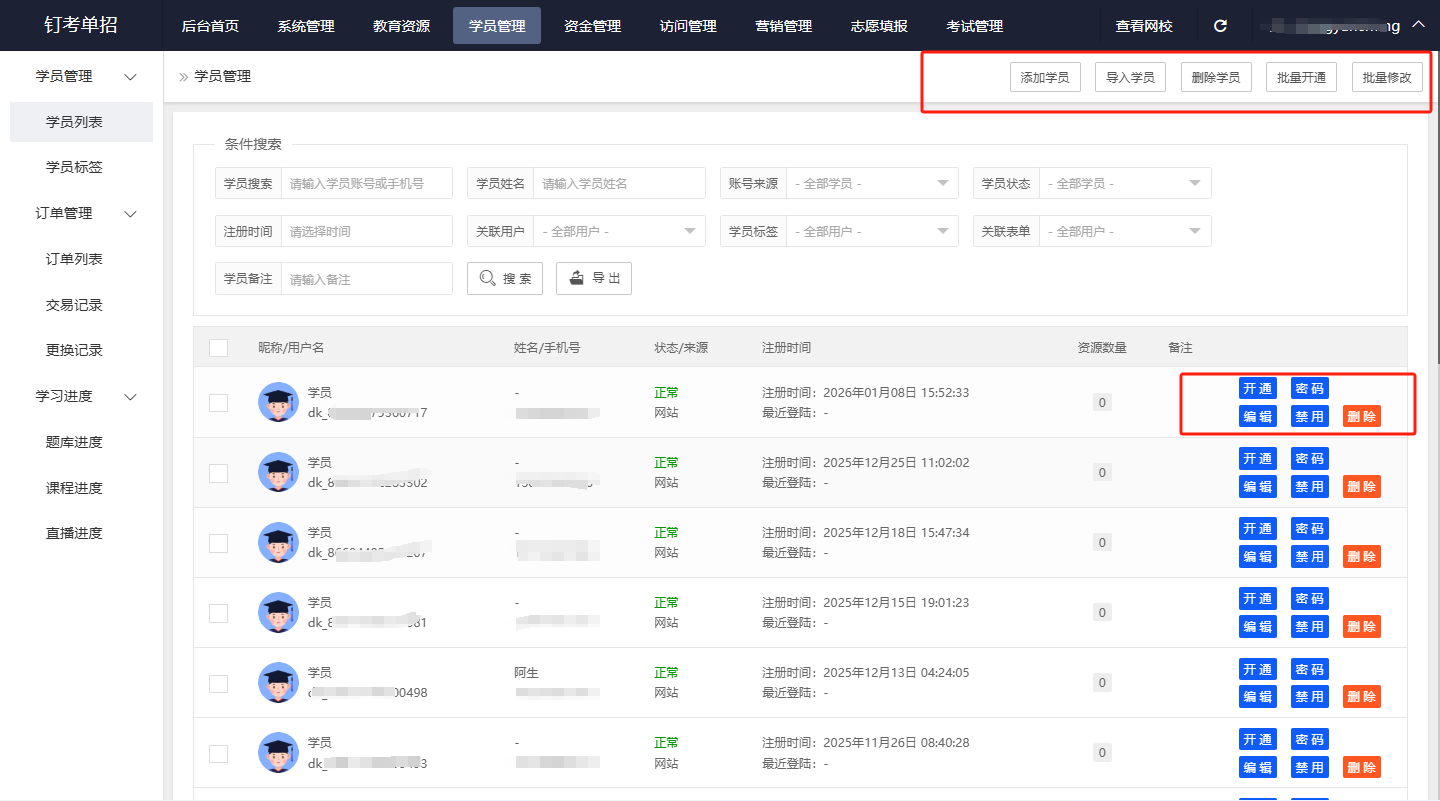
Task: Click the refresh icon in top bar
Action: point(1220,26)
